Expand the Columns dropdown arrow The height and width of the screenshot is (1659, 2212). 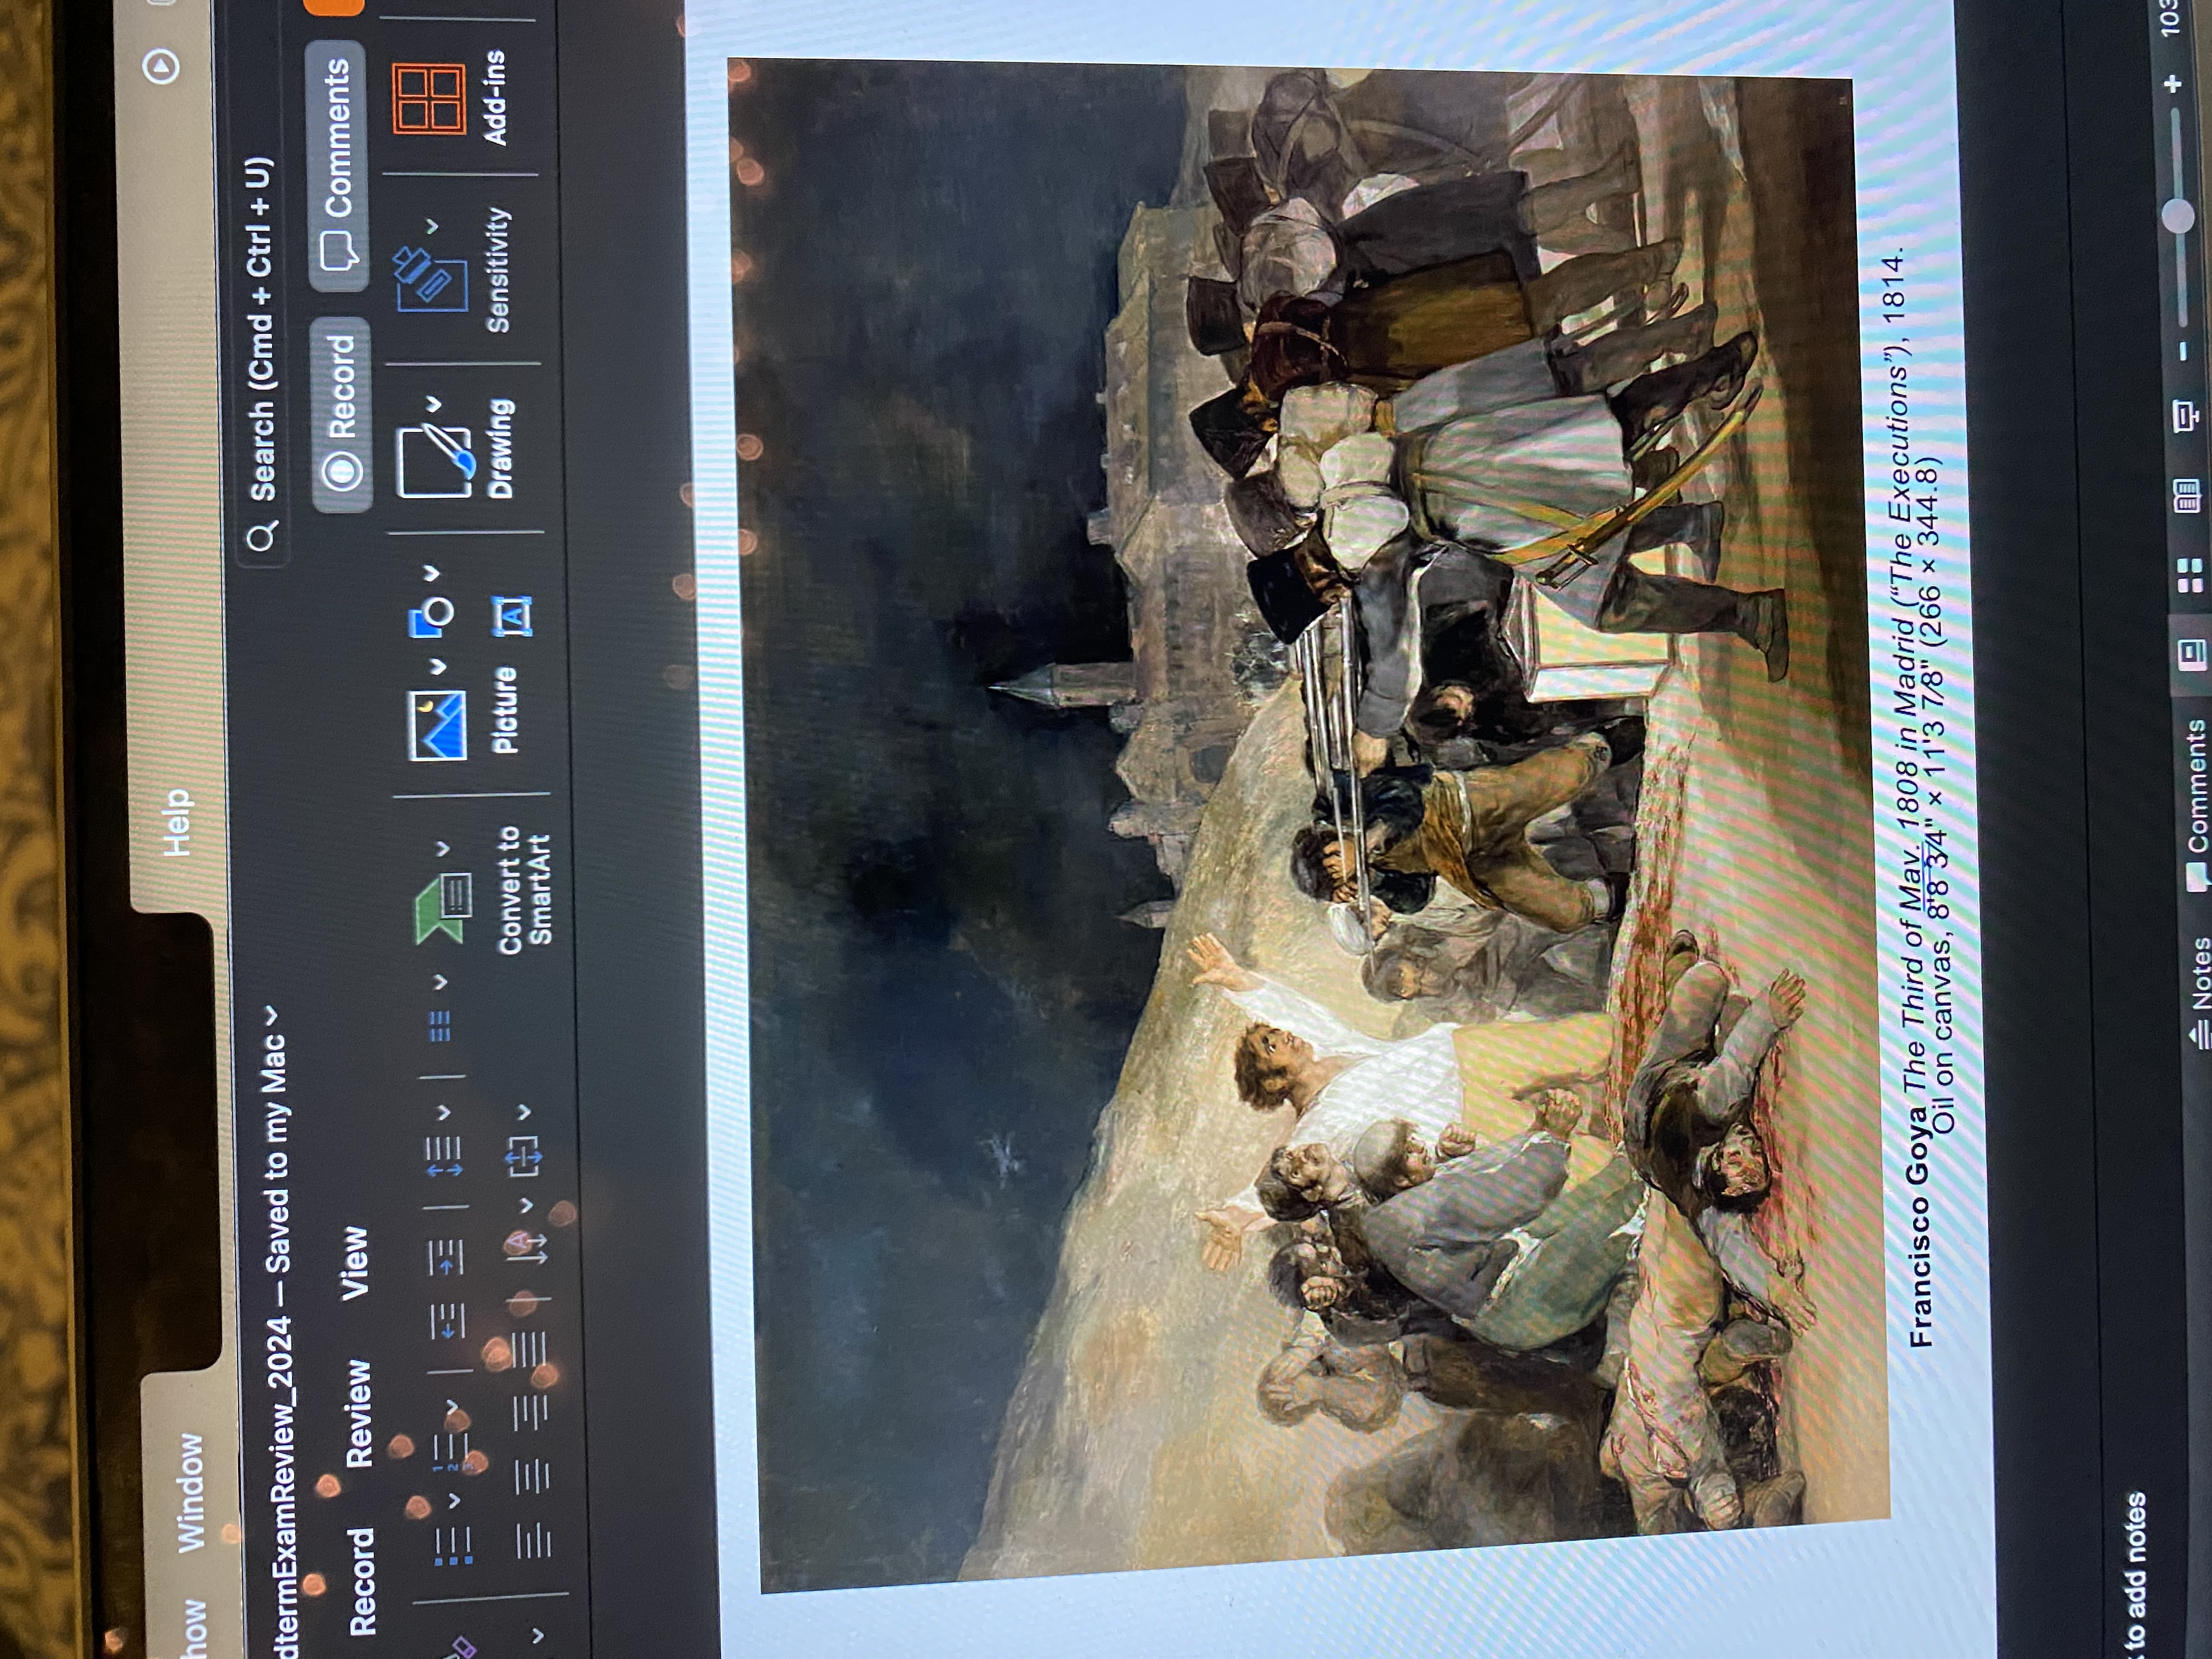point(440,983)
